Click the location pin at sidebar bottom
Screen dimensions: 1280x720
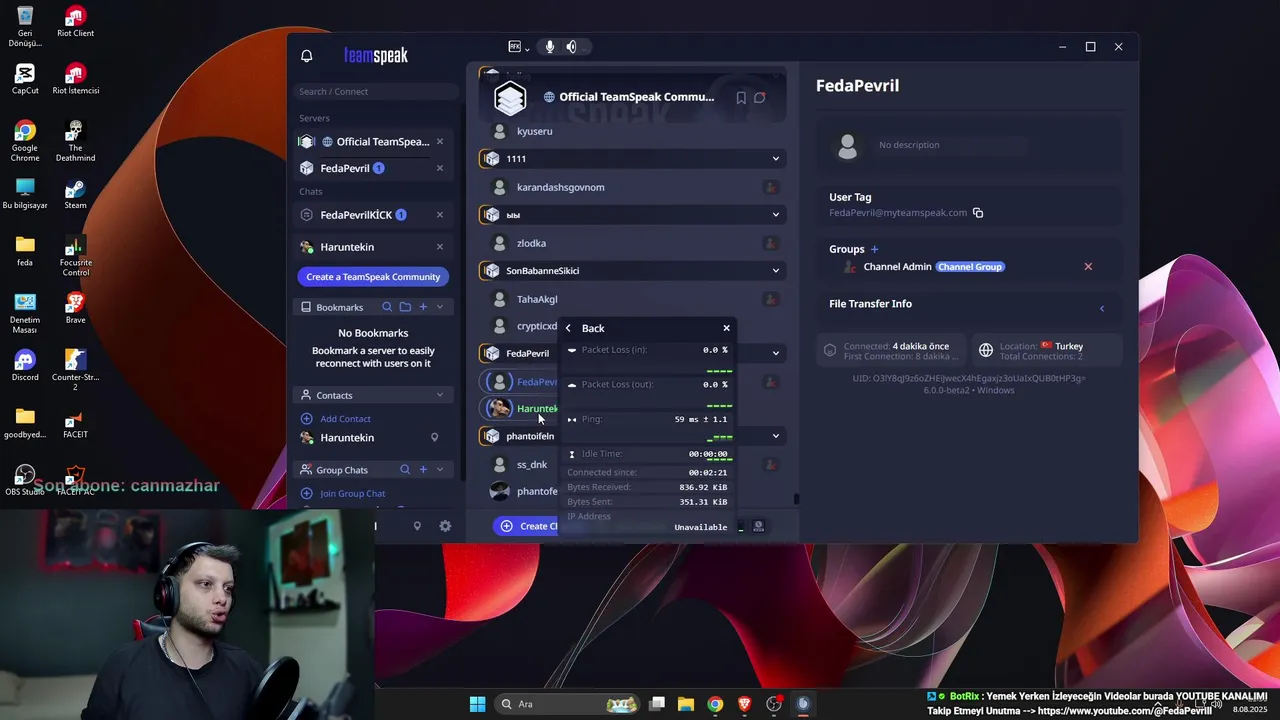417,526
